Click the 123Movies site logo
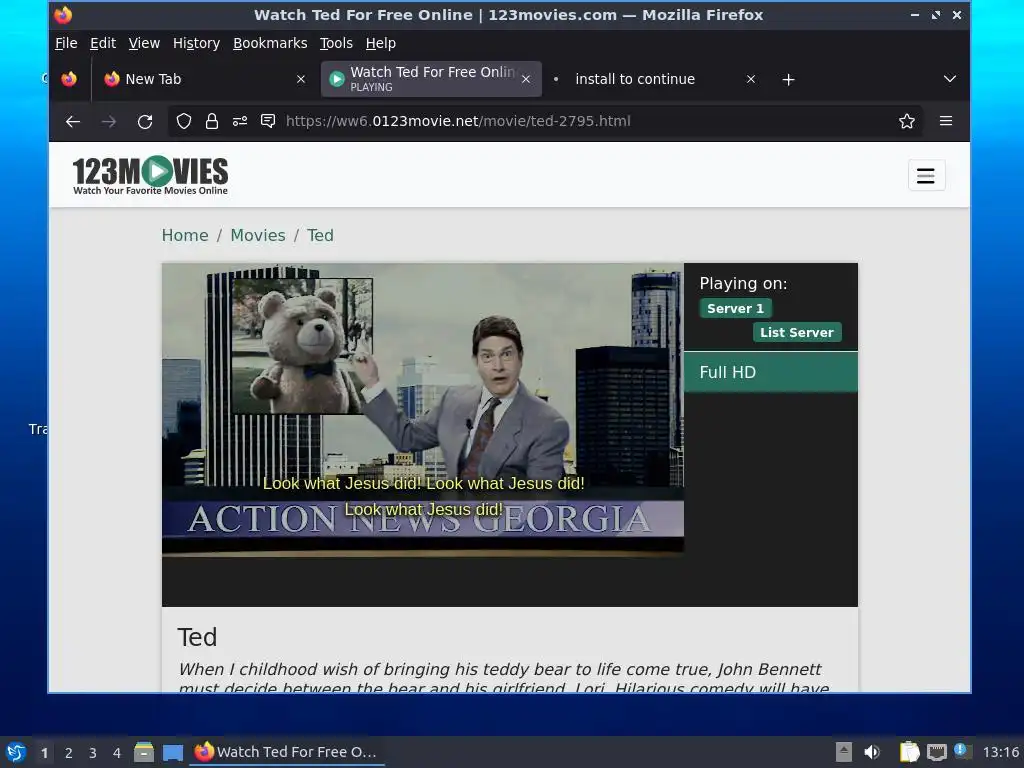 pyautogui.click(x=150, y=175)
